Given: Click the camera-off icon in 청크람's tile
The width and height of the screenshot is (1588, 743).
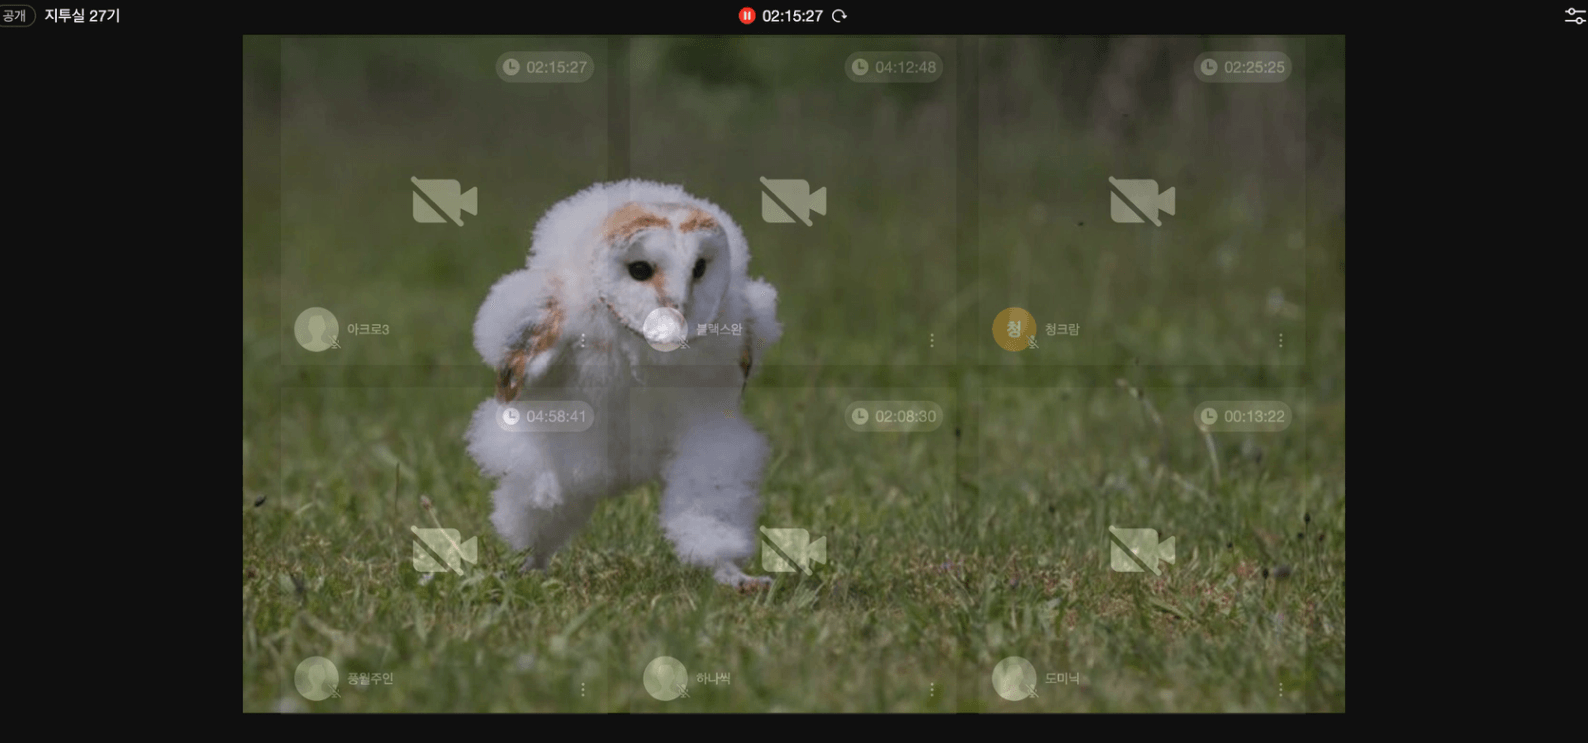Looking at the screenshot, I should pyautogui.click(x=1142, y=202).
